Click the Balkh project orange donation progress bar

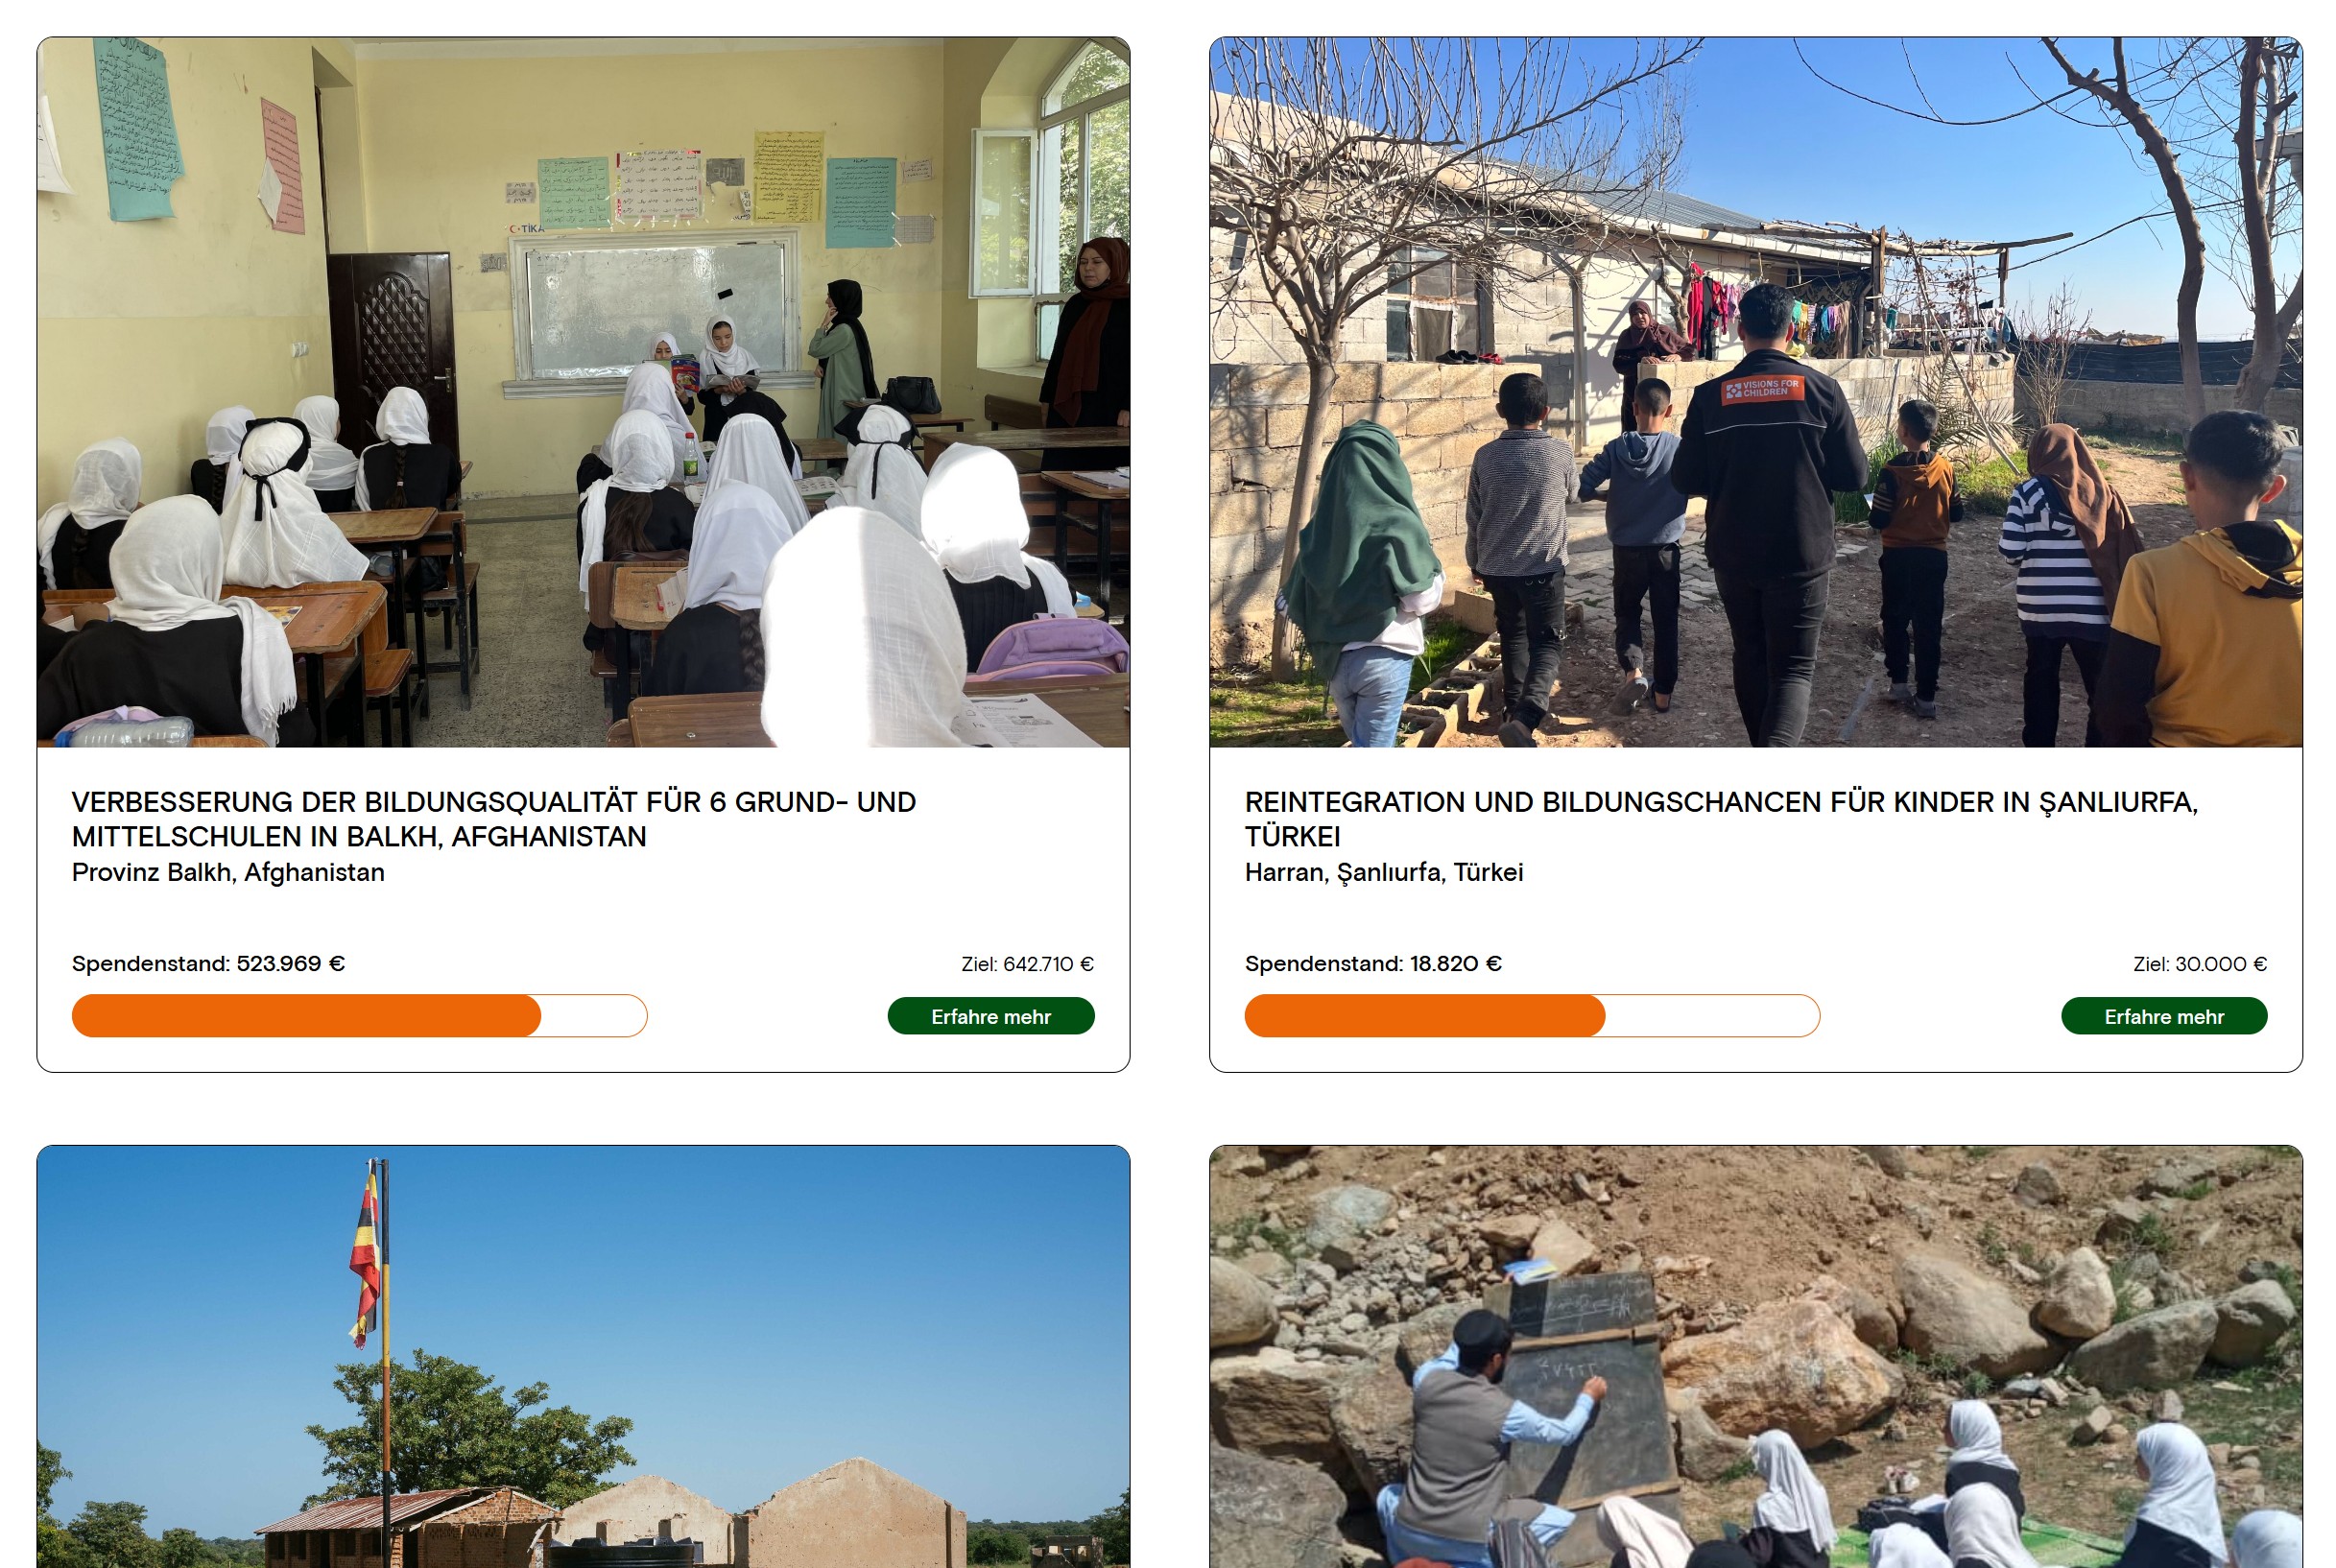359,1016
